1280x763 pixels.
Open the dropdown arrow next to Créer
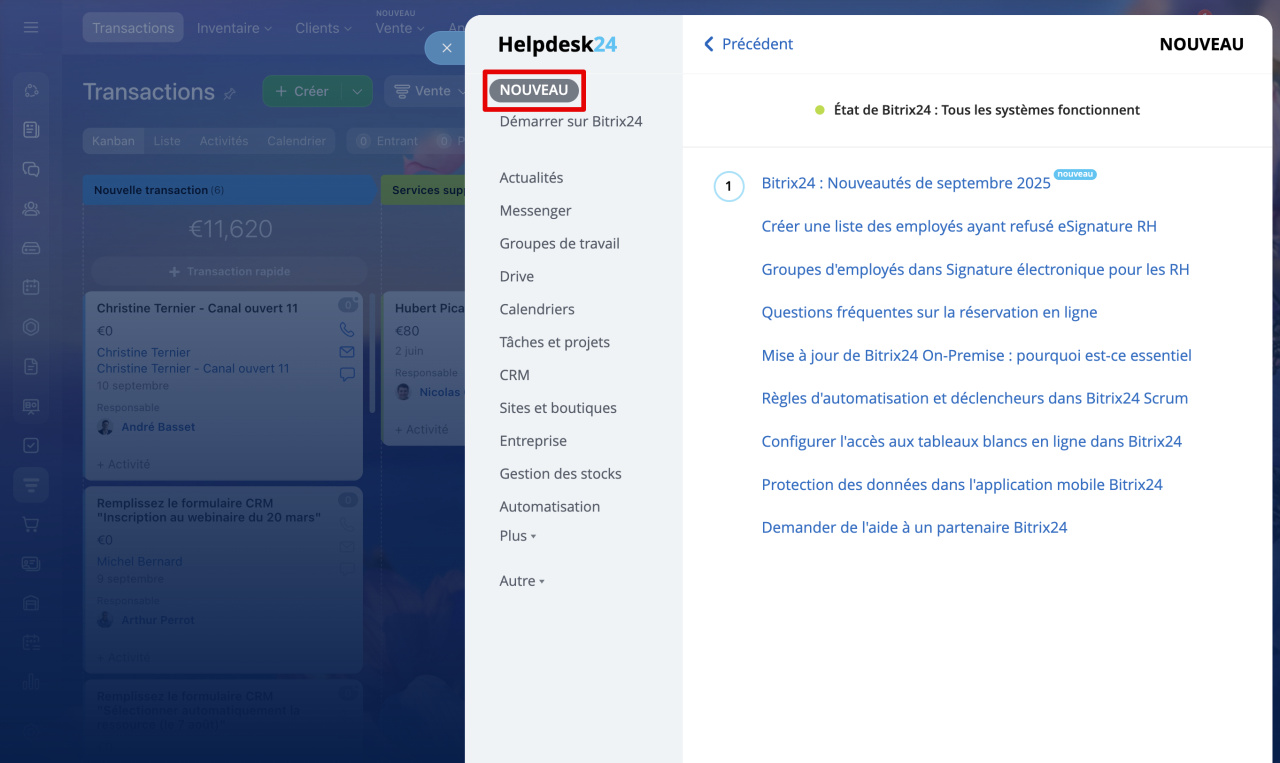point(357,91)
